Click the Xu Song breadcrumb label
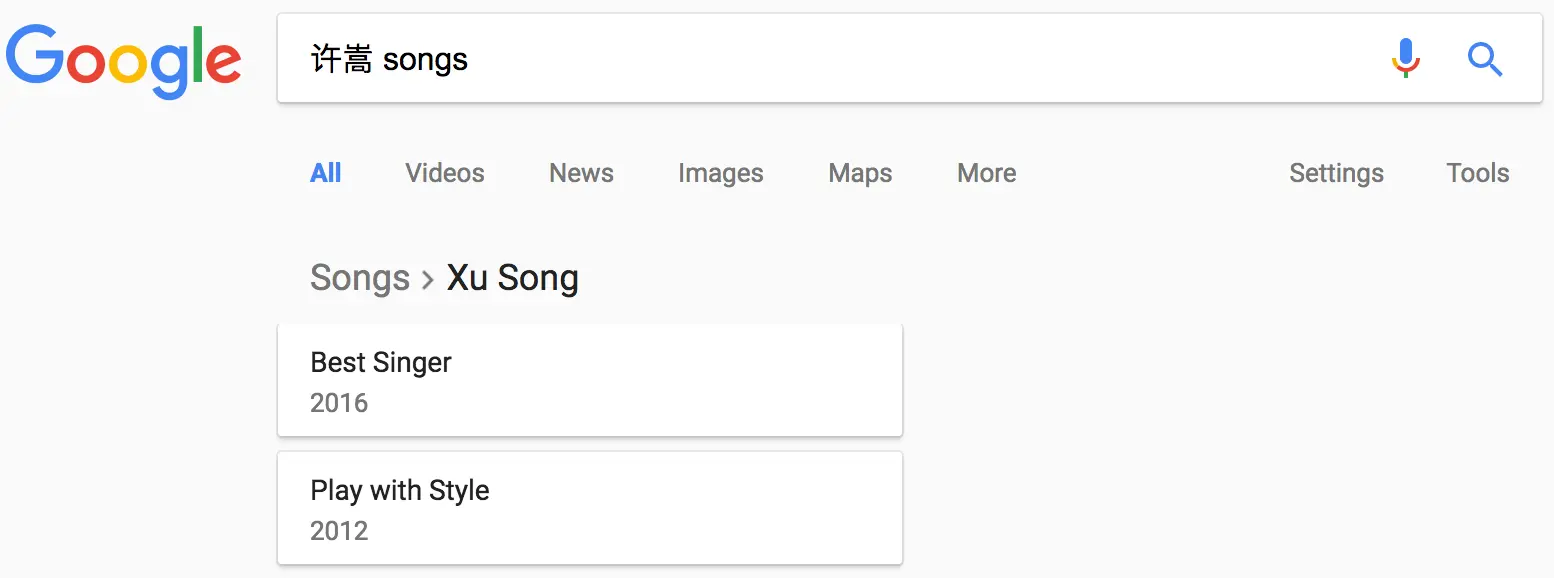 click(512, 278)
